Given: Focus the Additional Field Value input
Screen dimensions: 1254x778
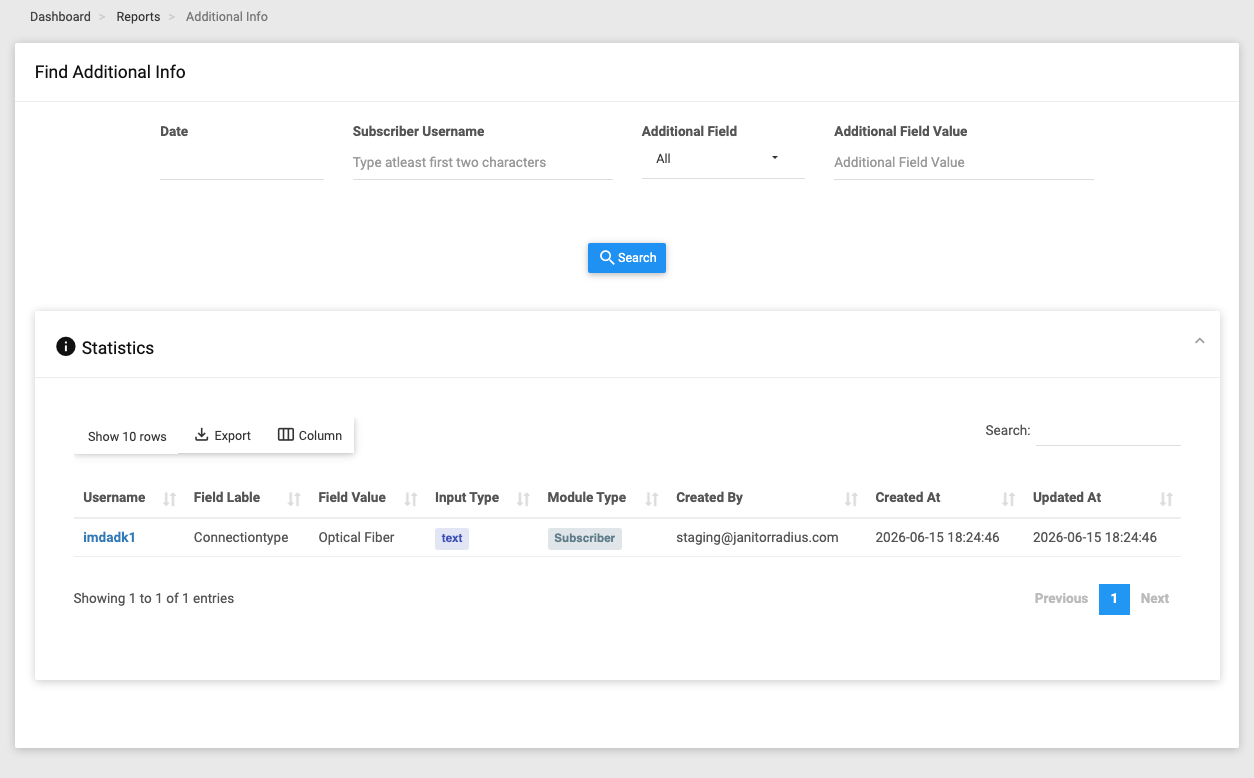Looking at the screenshot, I should [964, 162].
